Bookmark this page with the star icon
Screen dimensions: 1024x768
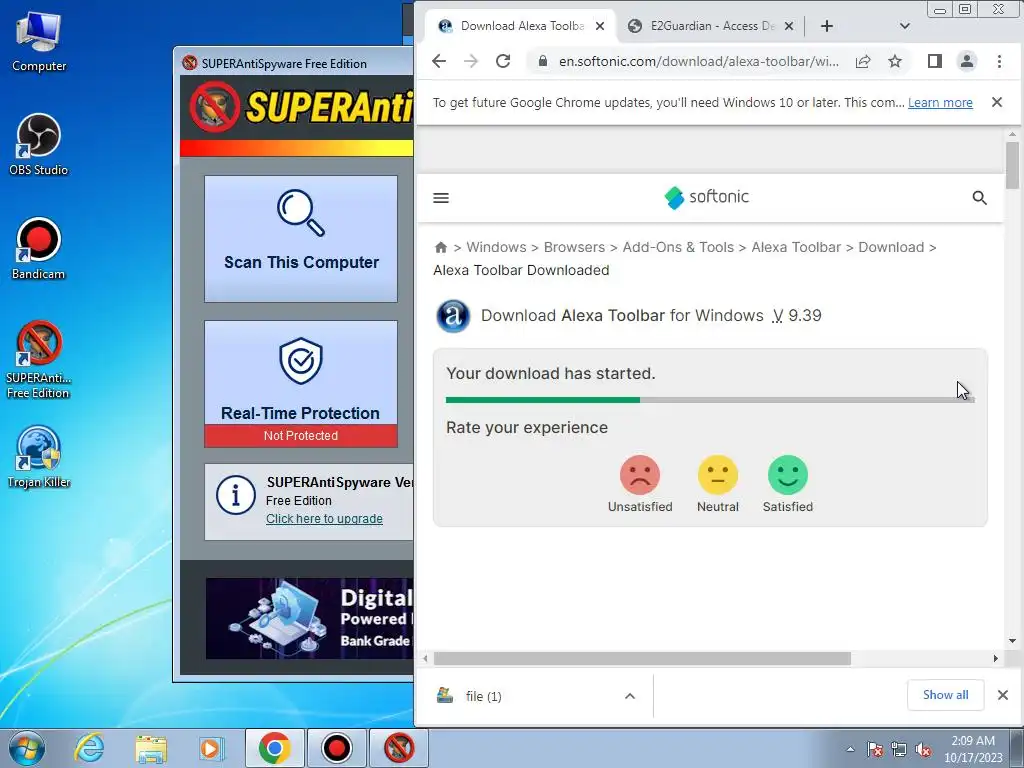[x=895, y=61]
